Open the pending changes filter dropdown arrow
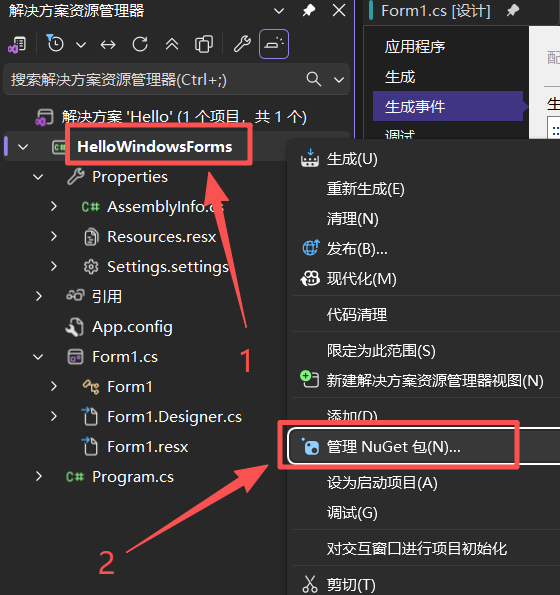The width and height of the screenshot is (560, 595). click(81, 45)
